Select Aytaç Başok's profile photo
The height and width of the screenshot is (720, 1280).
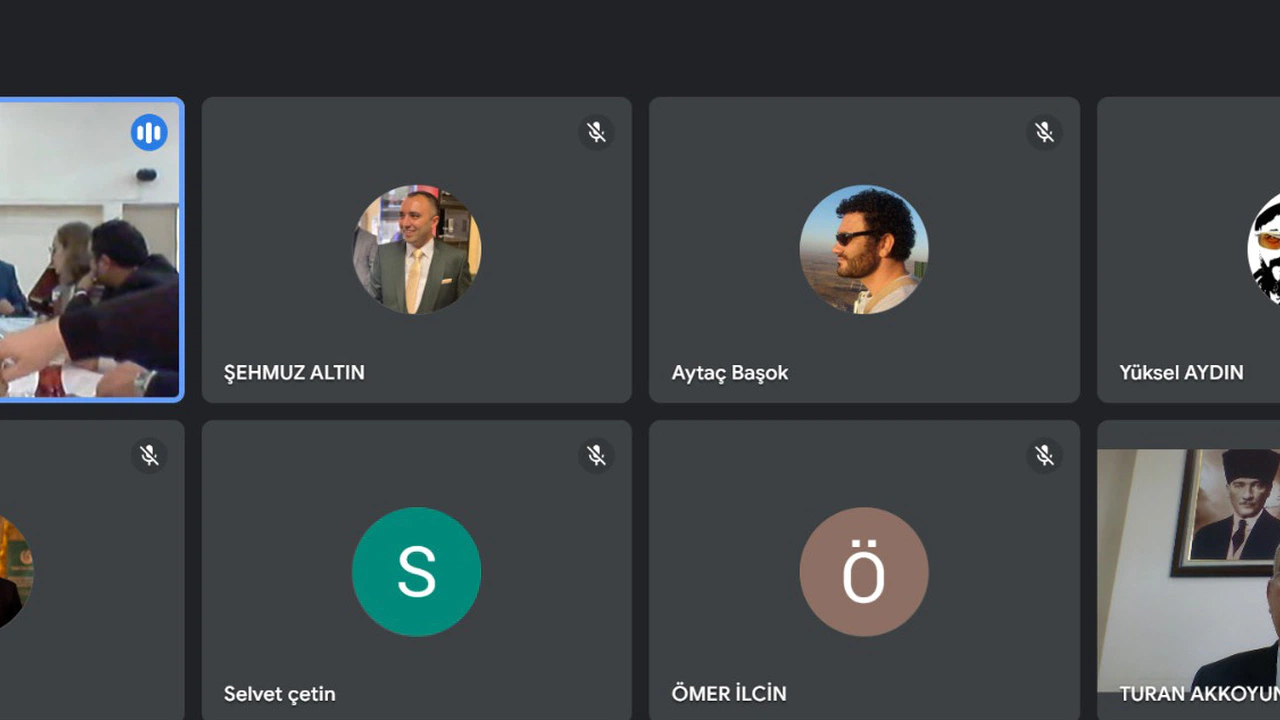tap(864, 249)
